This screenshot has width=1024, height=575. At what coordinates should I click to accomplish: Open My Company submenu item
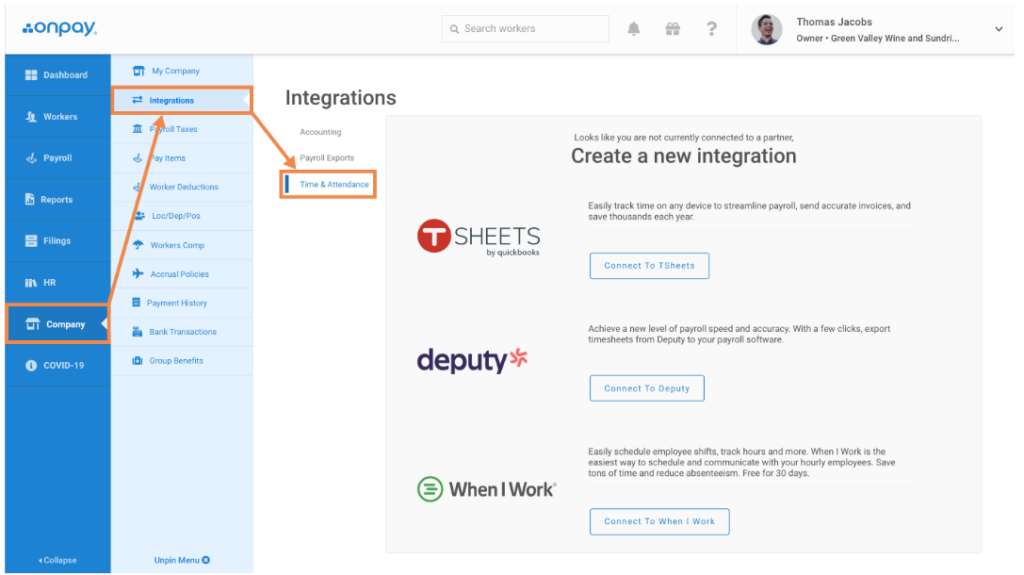point(182,71)
